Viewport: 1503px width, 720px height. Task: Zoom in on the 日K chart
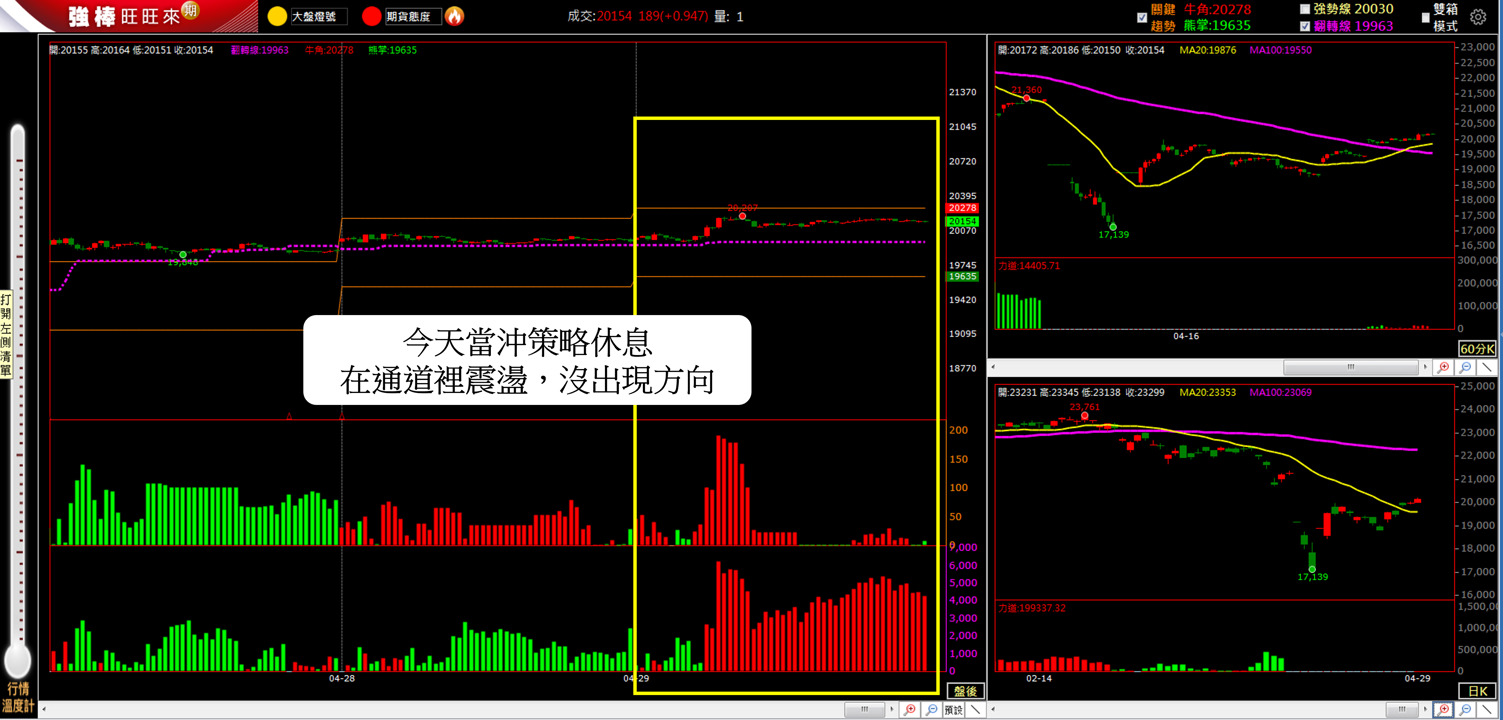[1443, 710]
